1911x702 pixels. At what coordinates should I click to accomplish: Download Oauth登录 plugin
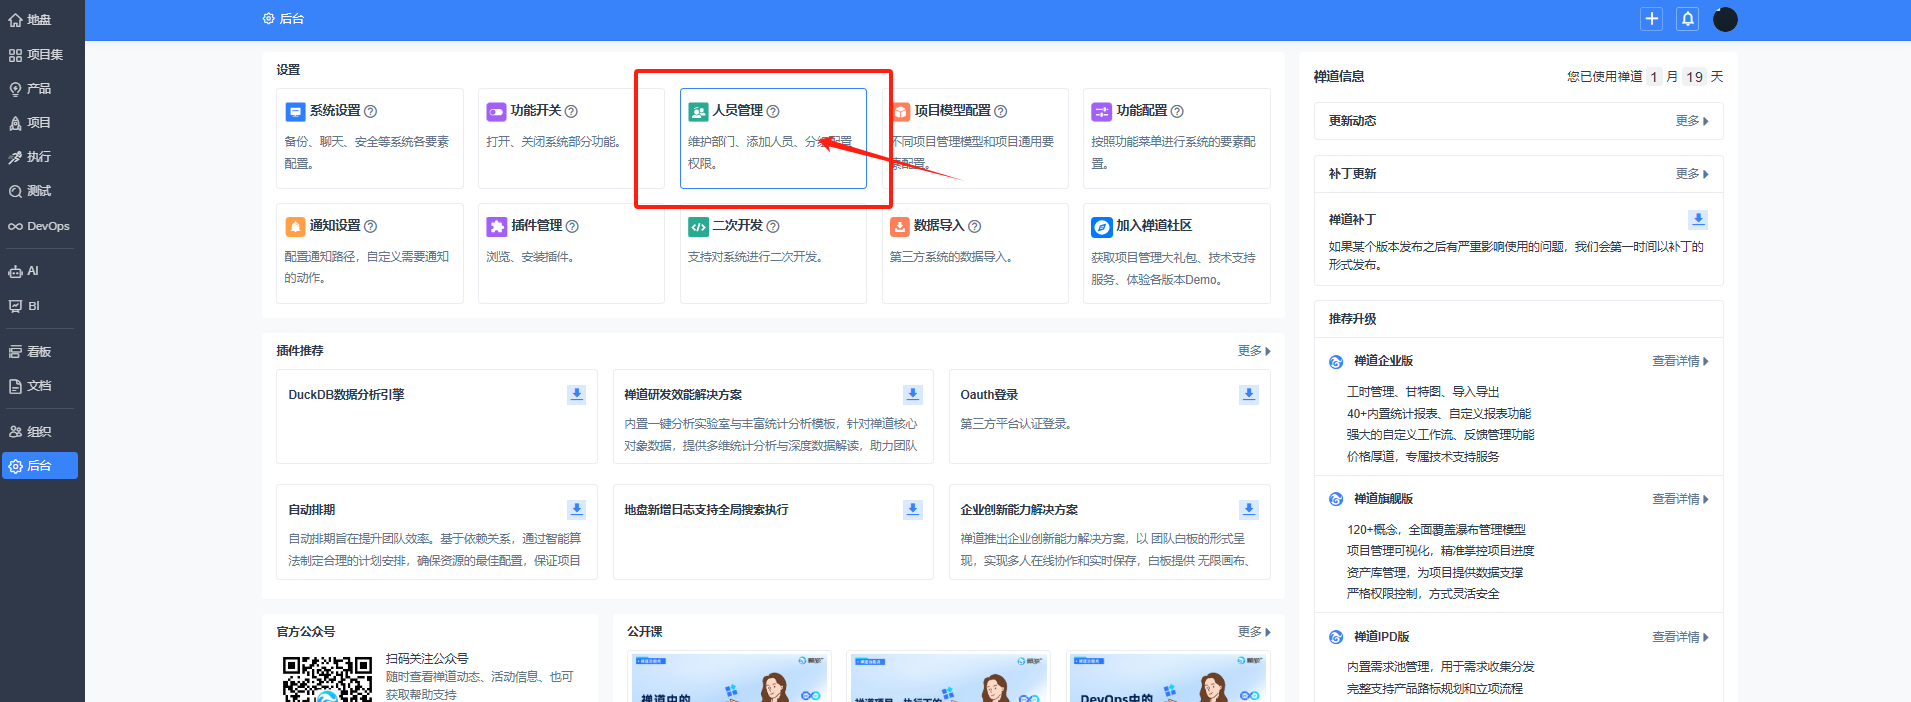point(1249,394)
